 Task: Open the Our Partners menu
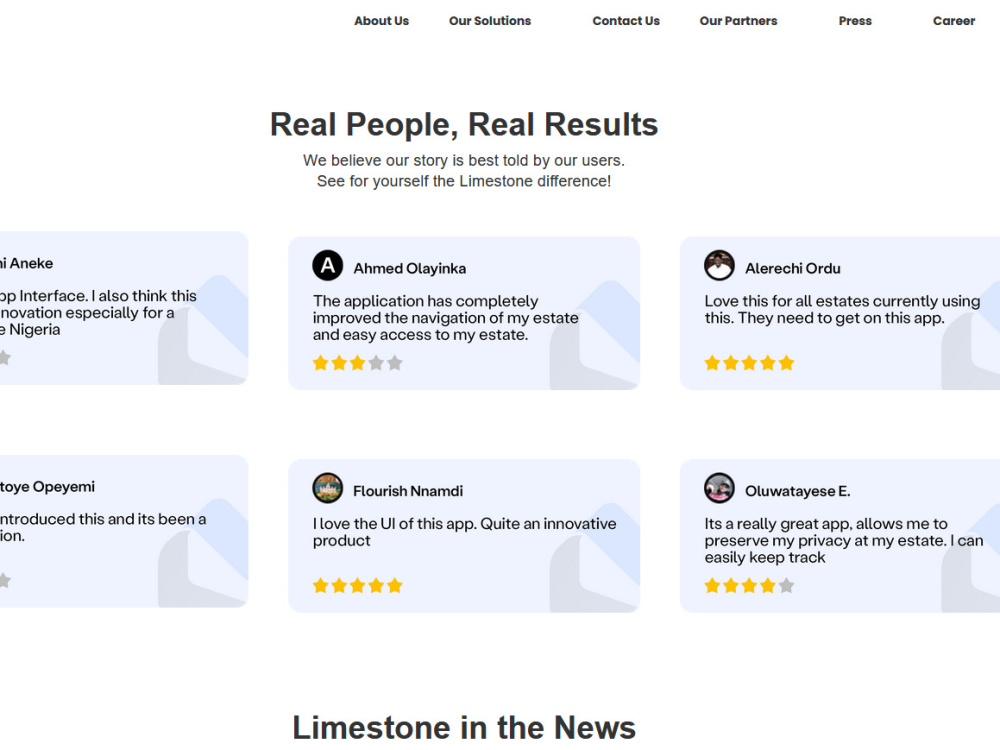click(x=739, y=21)
